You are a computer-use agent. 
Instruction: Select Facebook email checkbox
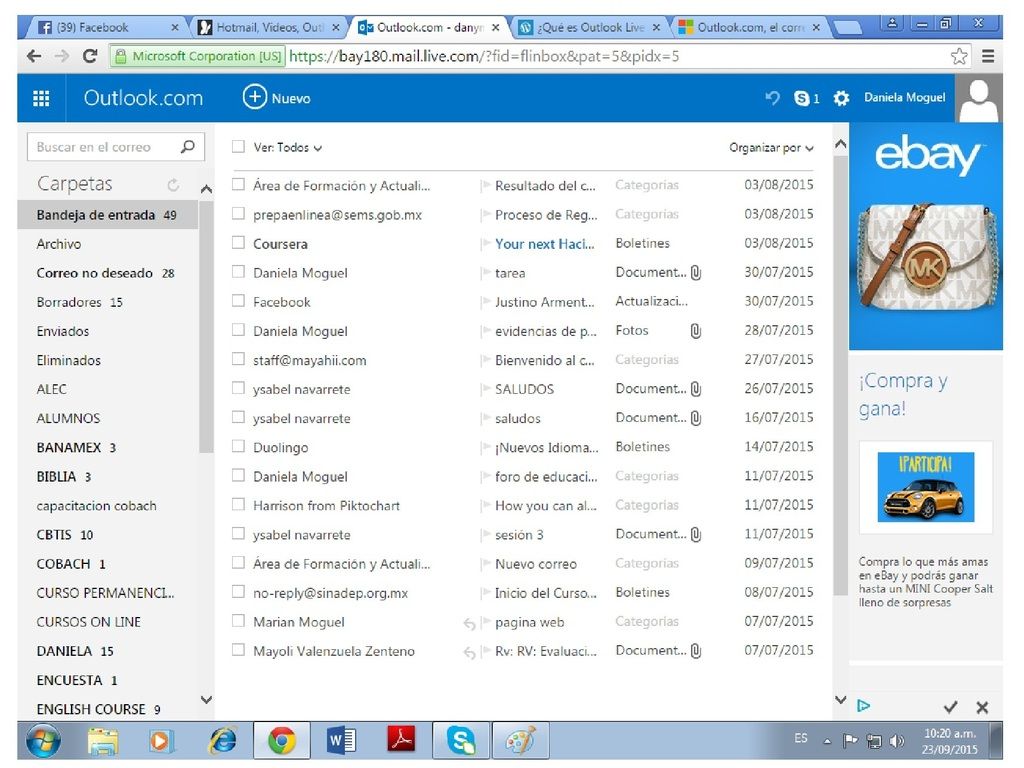click(x=238, y=301)
